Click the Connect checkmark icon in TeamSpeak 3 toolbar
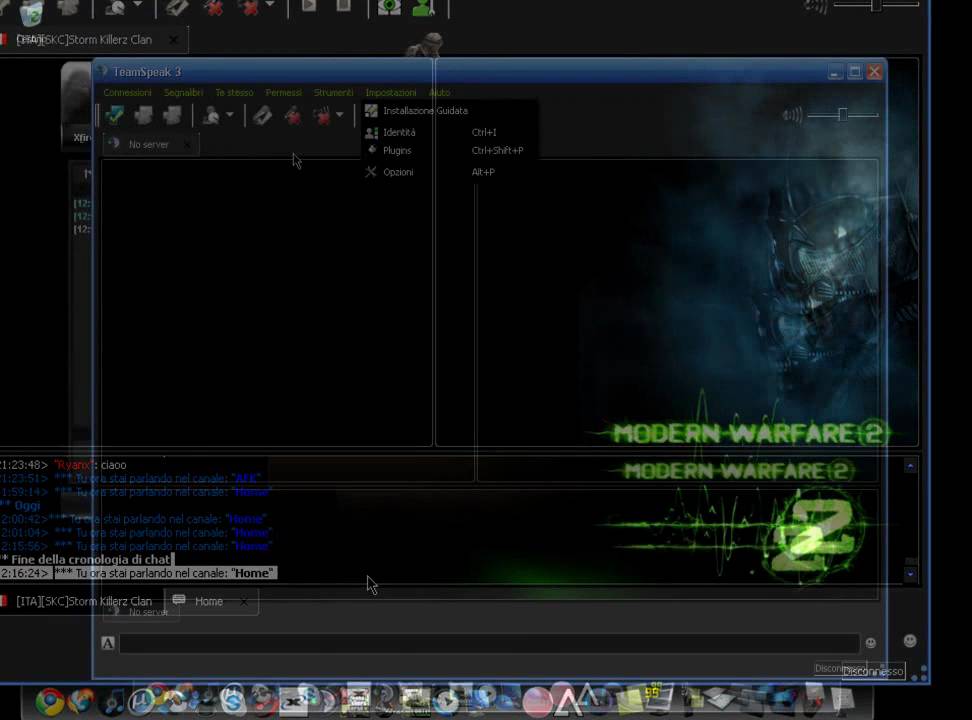This screenshot has width=972, height=720. 115,115
